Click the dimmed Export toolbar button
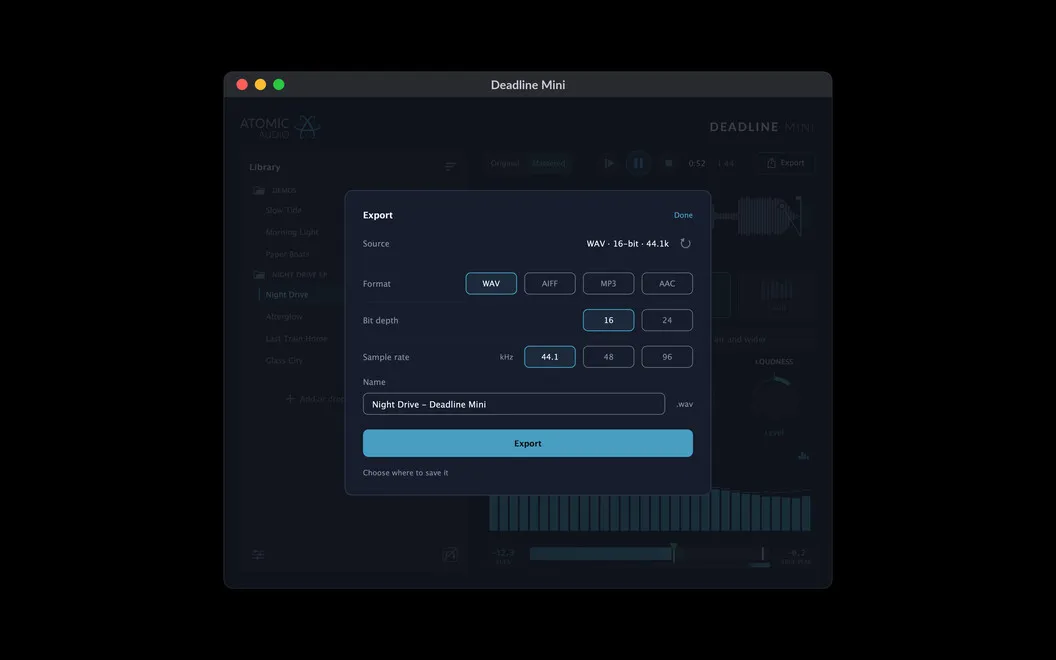 785,163
